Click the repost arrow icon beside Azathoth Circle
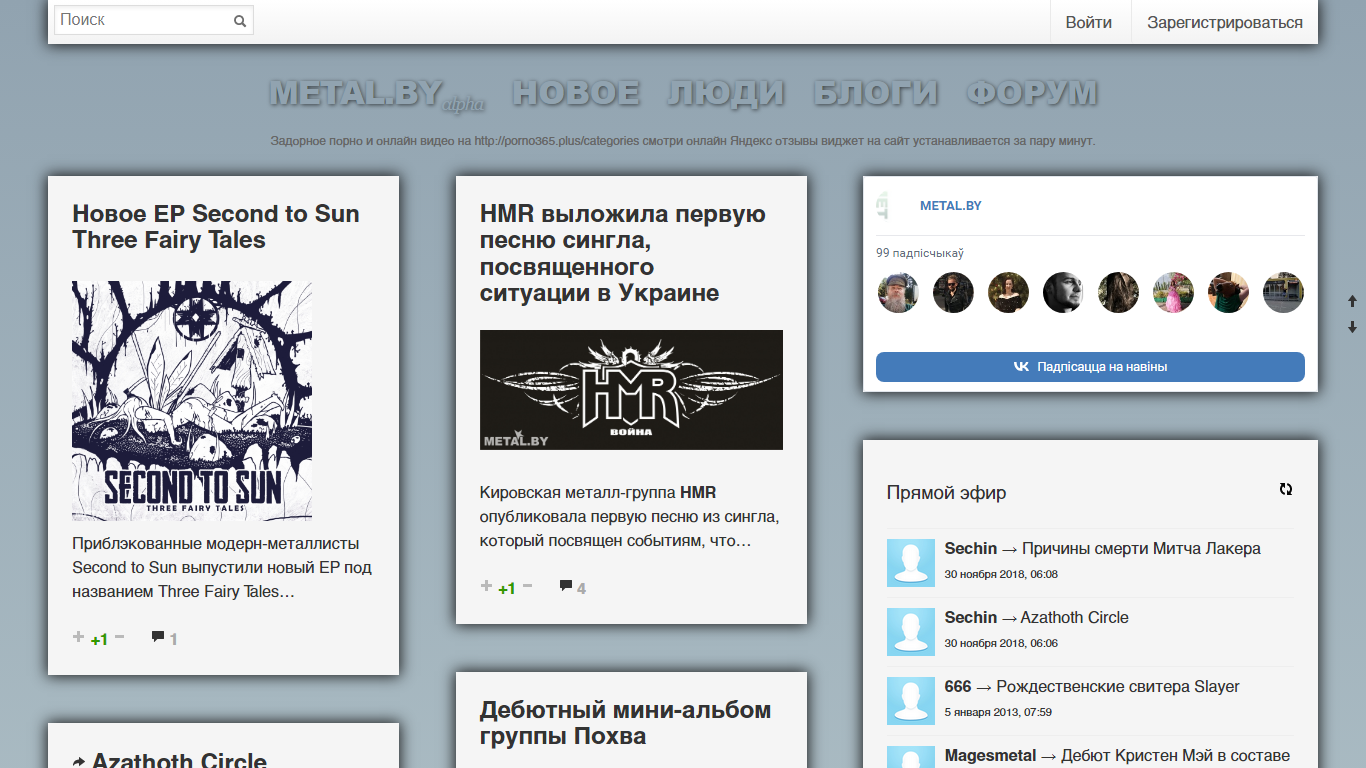 79,763
